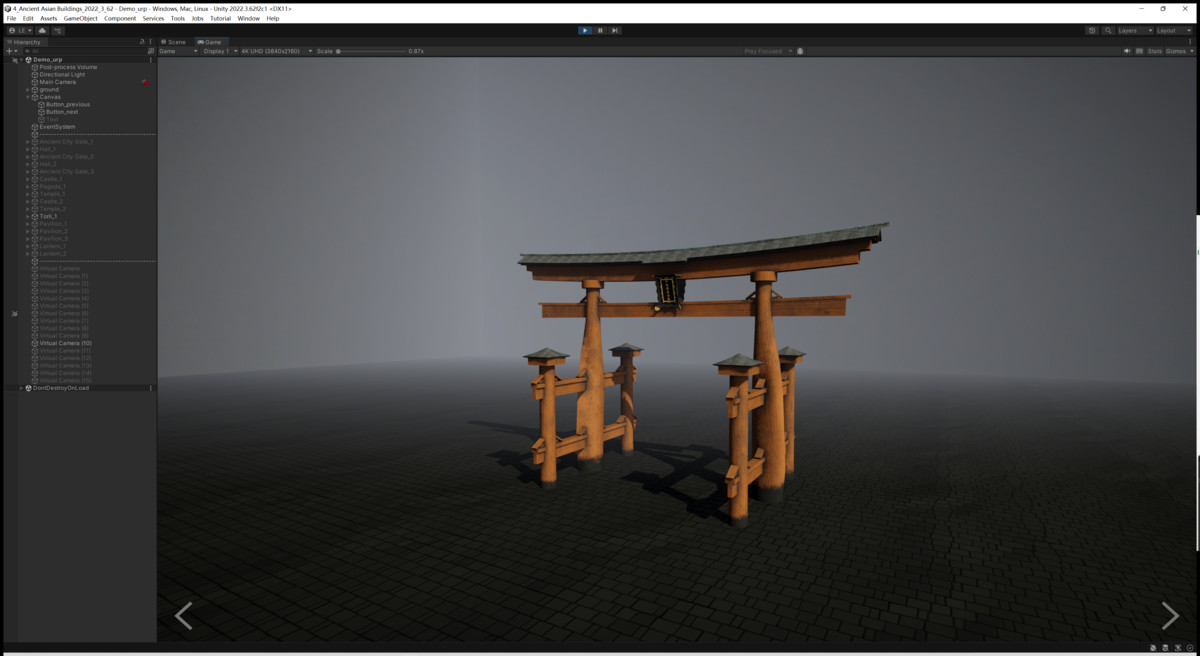
Task: Open the Create menu in the Hierarchy
Action: click(8, 51)
